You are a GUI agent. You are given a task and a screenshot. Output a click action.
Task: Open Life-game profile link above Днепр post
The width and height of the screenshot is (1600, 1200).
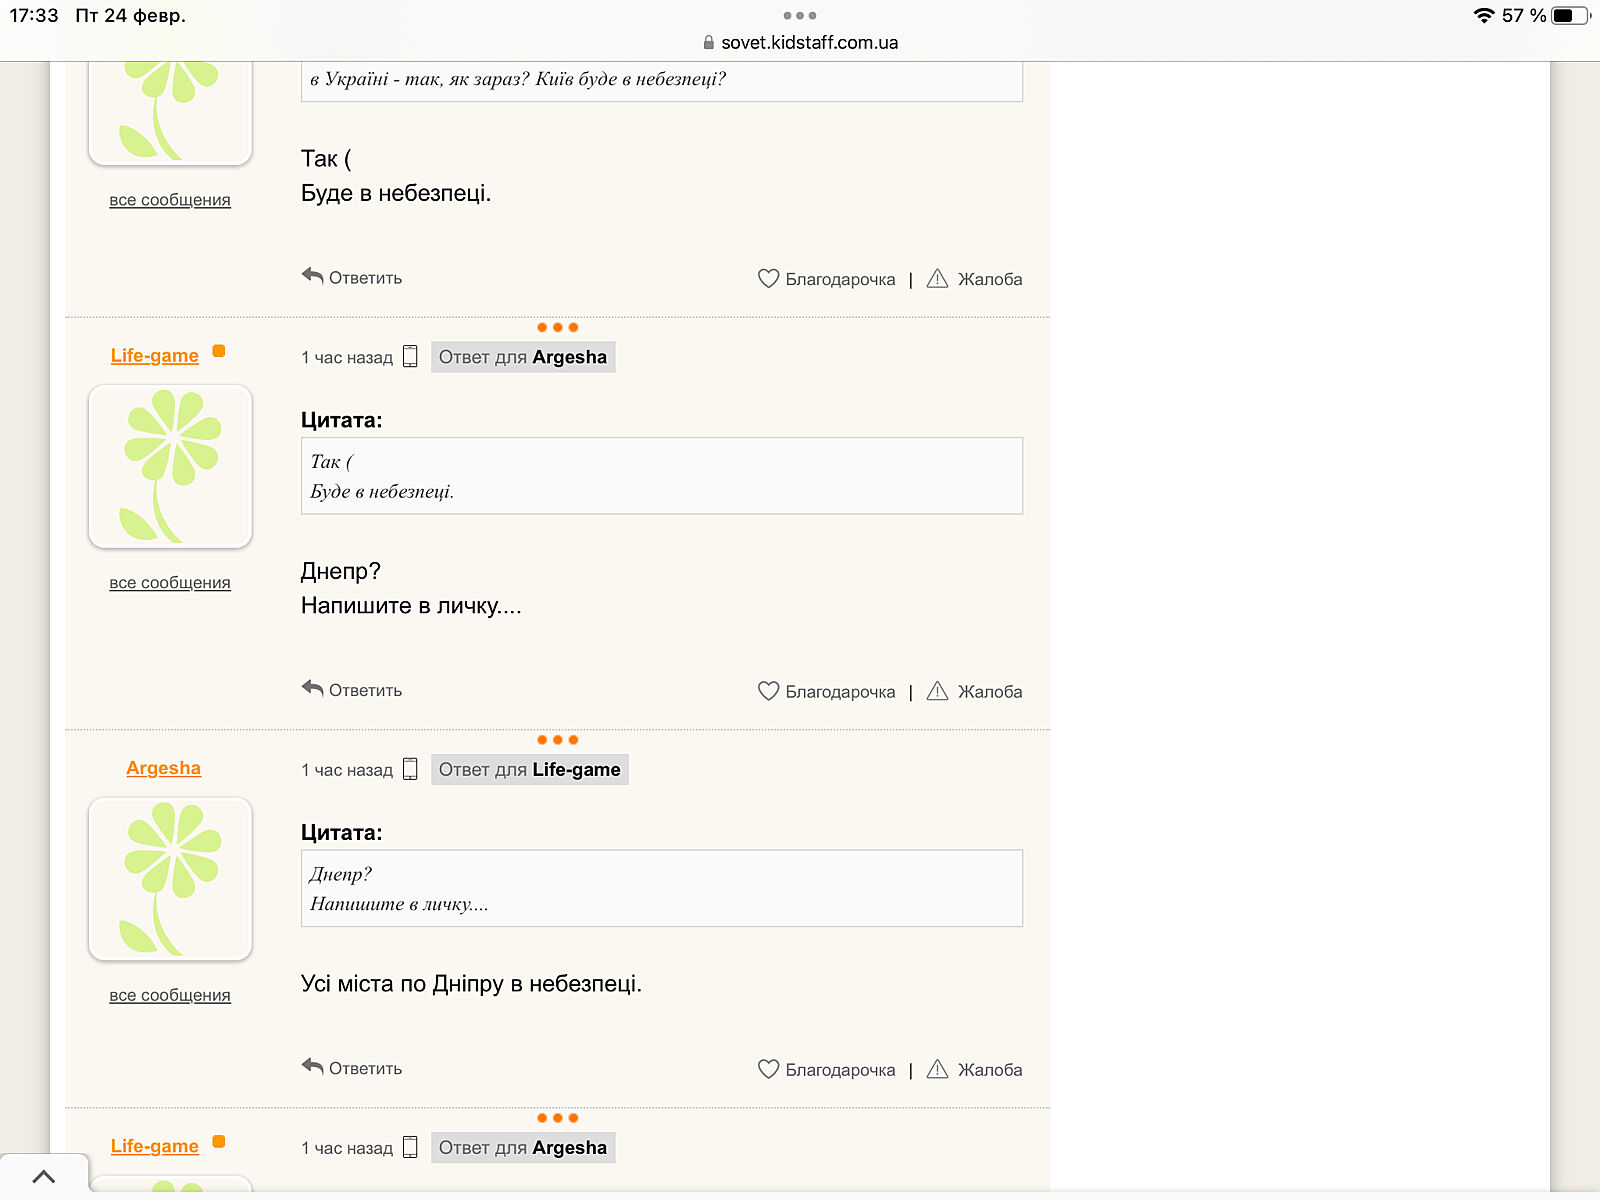coord(154,355)
